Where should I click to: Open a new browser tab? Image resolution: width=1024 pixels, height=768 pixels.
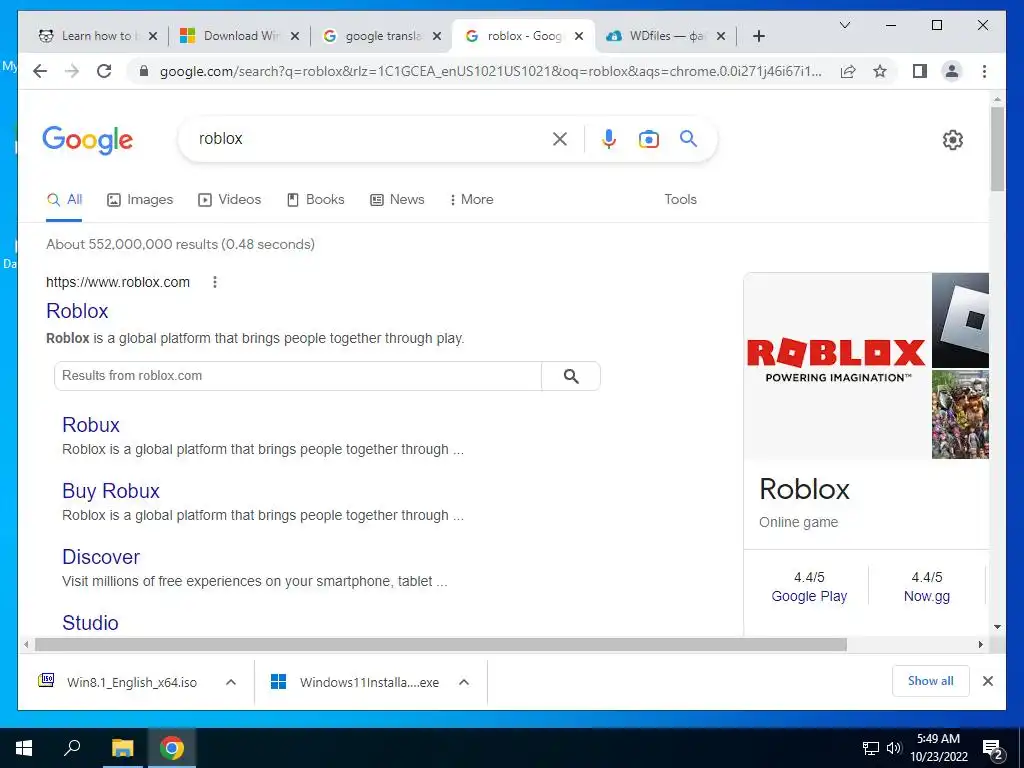(758, 36)
